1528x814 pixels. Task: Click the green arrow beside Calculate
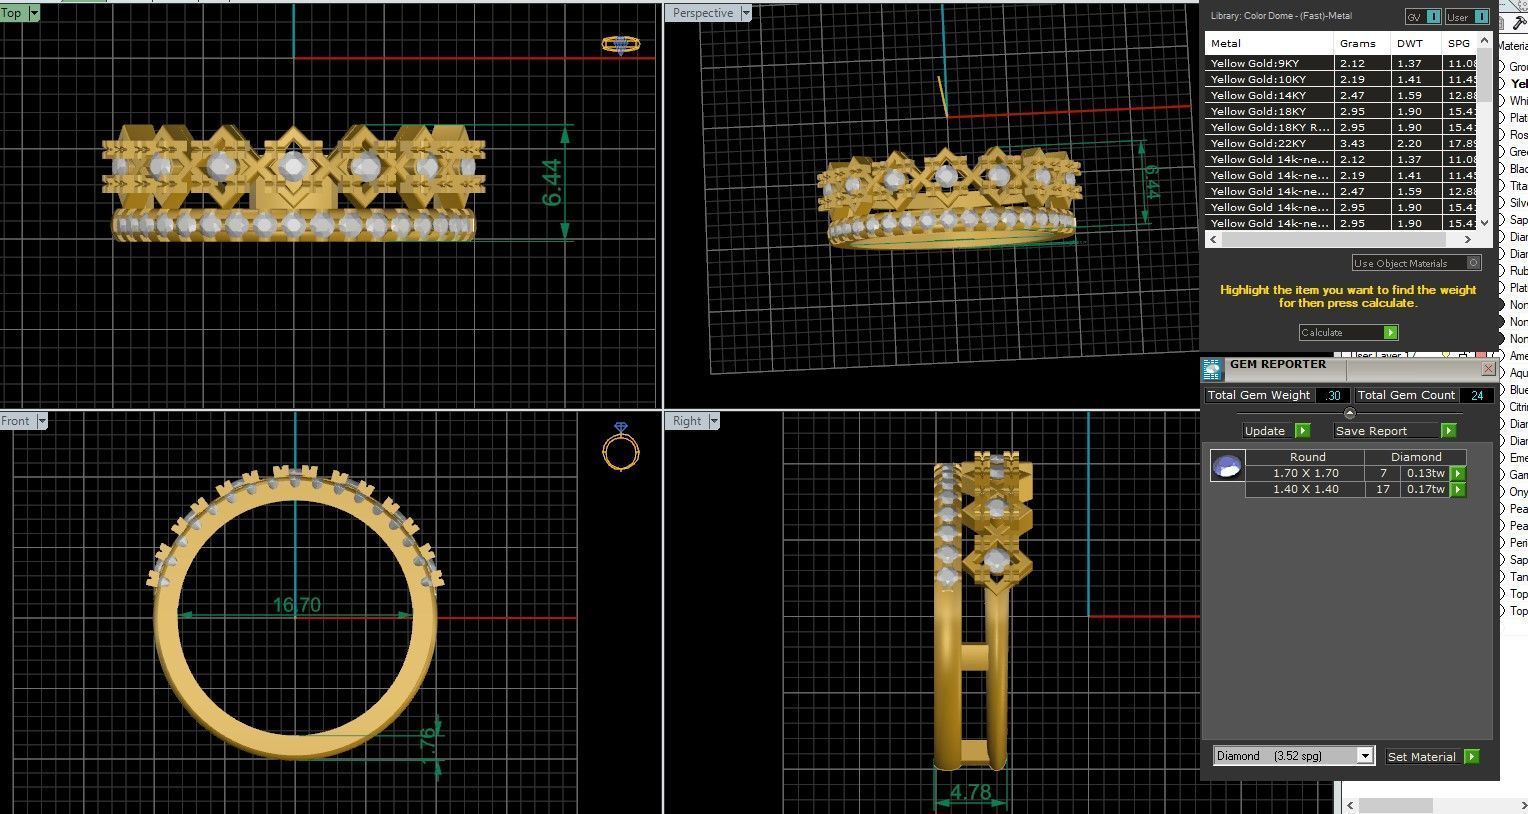point(1391,332)
